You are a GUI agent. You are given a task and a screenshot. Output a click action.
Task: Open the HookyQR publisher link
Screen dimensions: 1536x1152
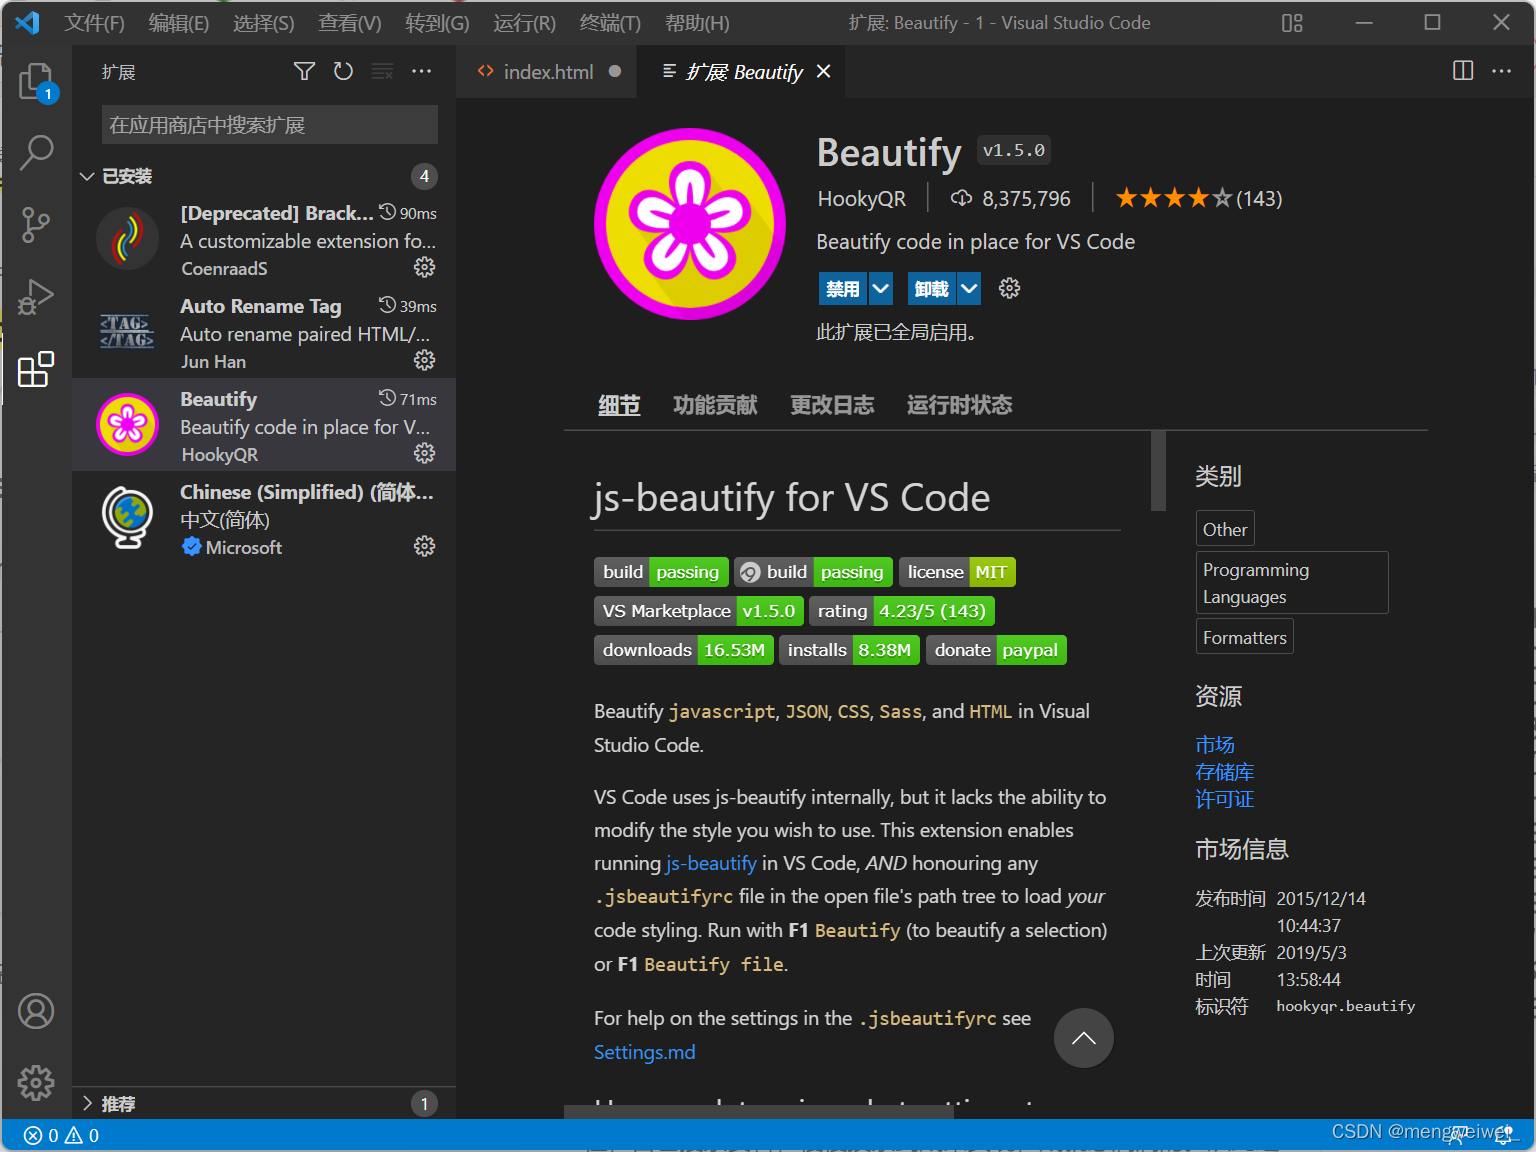tap(862, 198)
